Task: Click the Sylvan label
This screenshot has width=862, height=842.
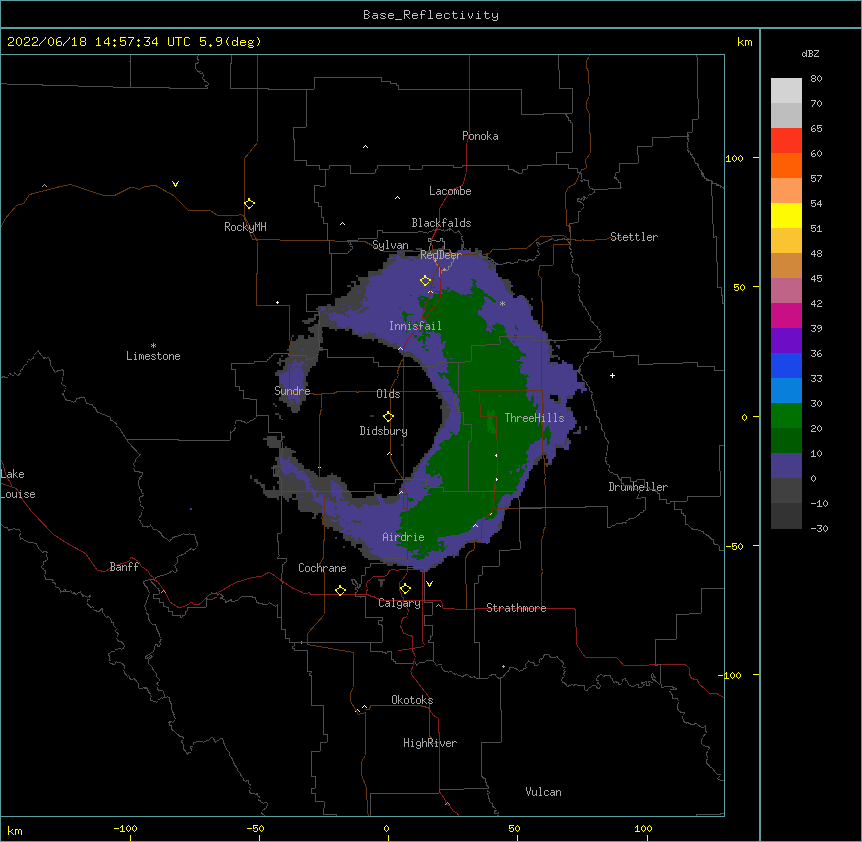Action: pyautogui.click(x=390, y=245)
